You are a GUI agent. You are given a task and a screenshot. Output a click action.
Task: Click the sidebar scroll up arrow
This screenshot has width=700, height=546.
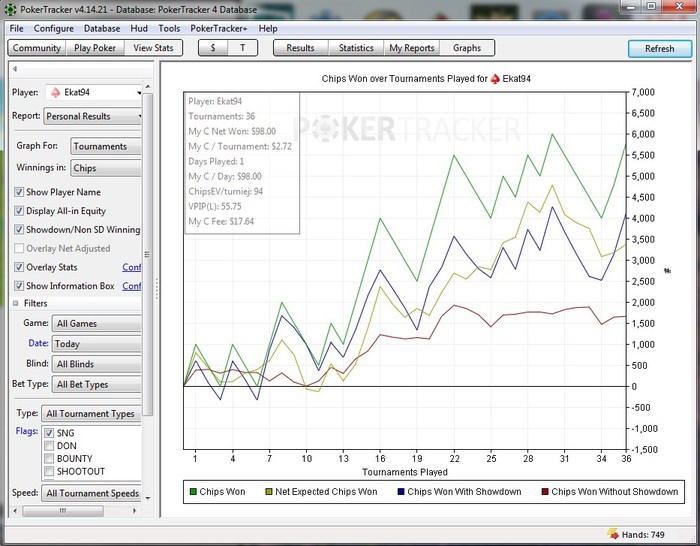(x=148, y=87)
